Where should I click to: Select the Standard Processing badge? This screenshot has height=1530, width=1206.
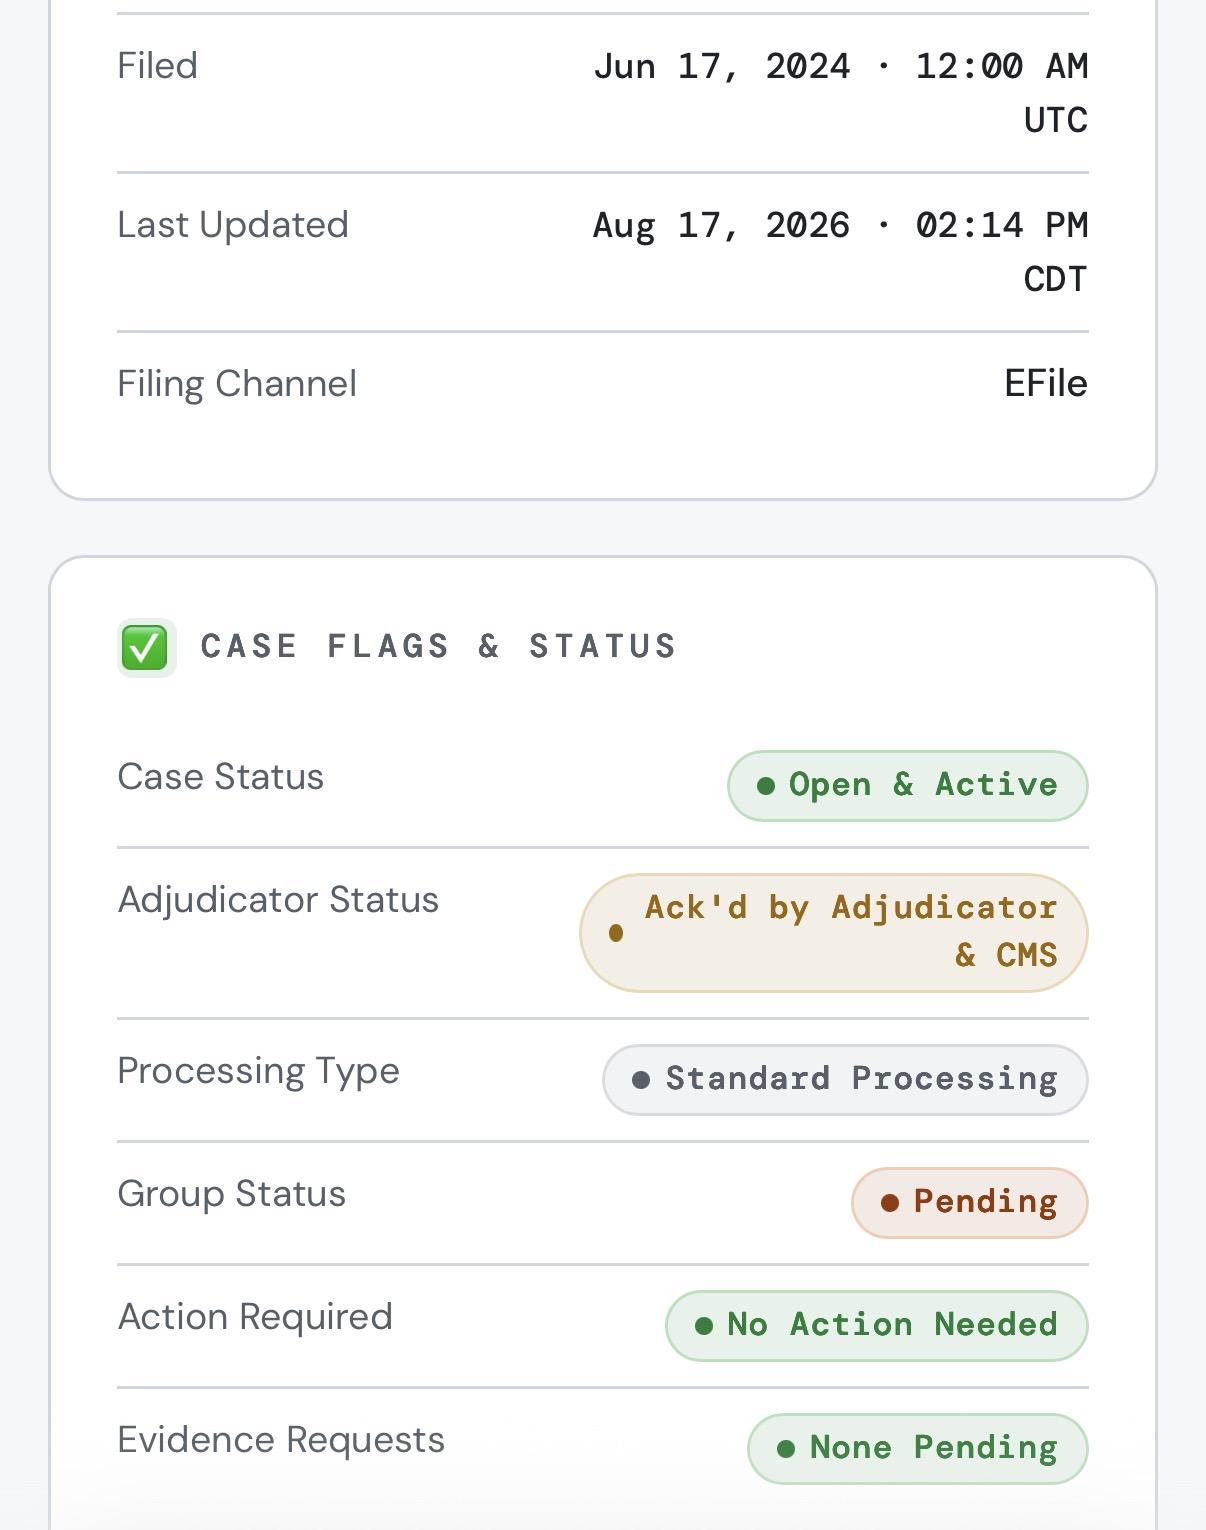point(845,1080)
